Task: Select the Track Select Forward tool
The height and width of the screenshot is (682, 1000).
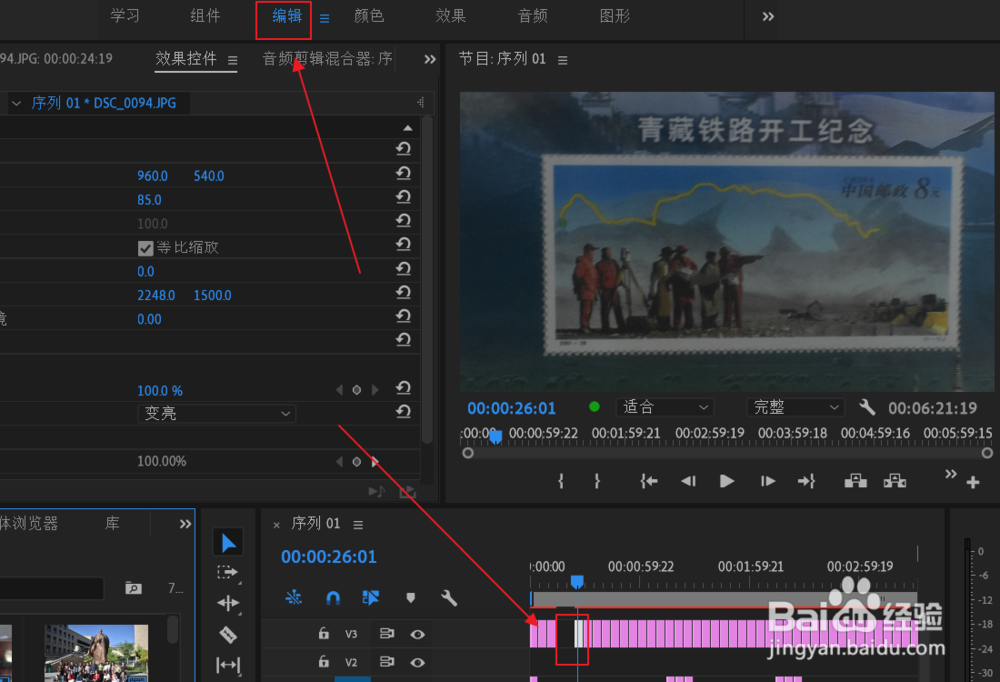Action: pyautogui.click(x=227, y=572)
